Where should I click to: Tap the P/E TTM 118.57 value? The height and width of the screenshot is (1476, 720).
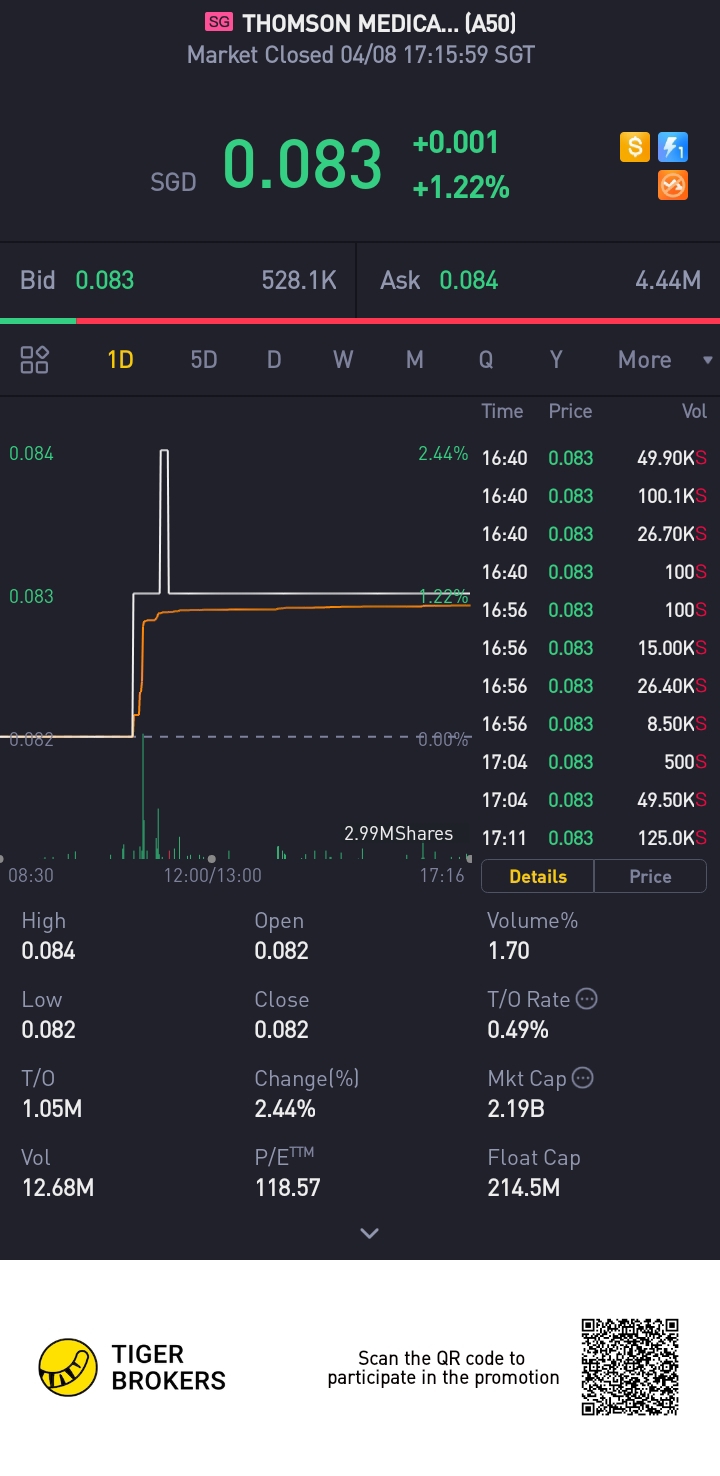click(x=287, y=1187)
